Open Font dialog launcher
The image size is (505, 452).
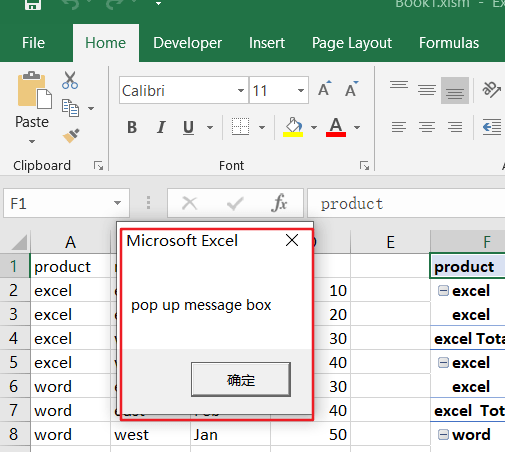pyautogui.click(x=364, y=165)
